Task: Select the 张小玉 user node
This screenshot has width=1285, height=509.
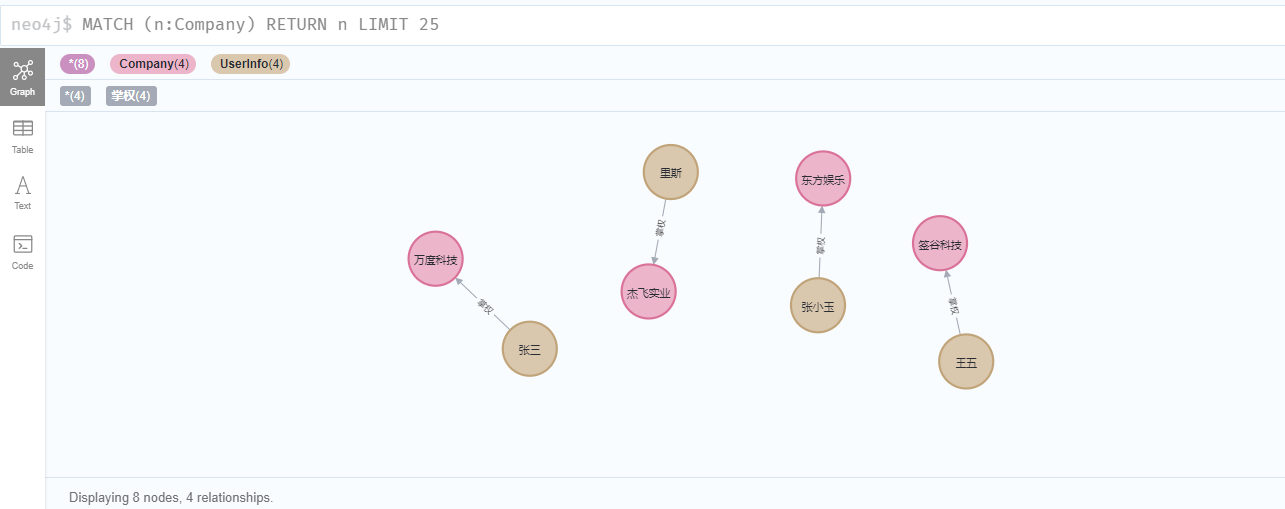Action: point(817,305)
